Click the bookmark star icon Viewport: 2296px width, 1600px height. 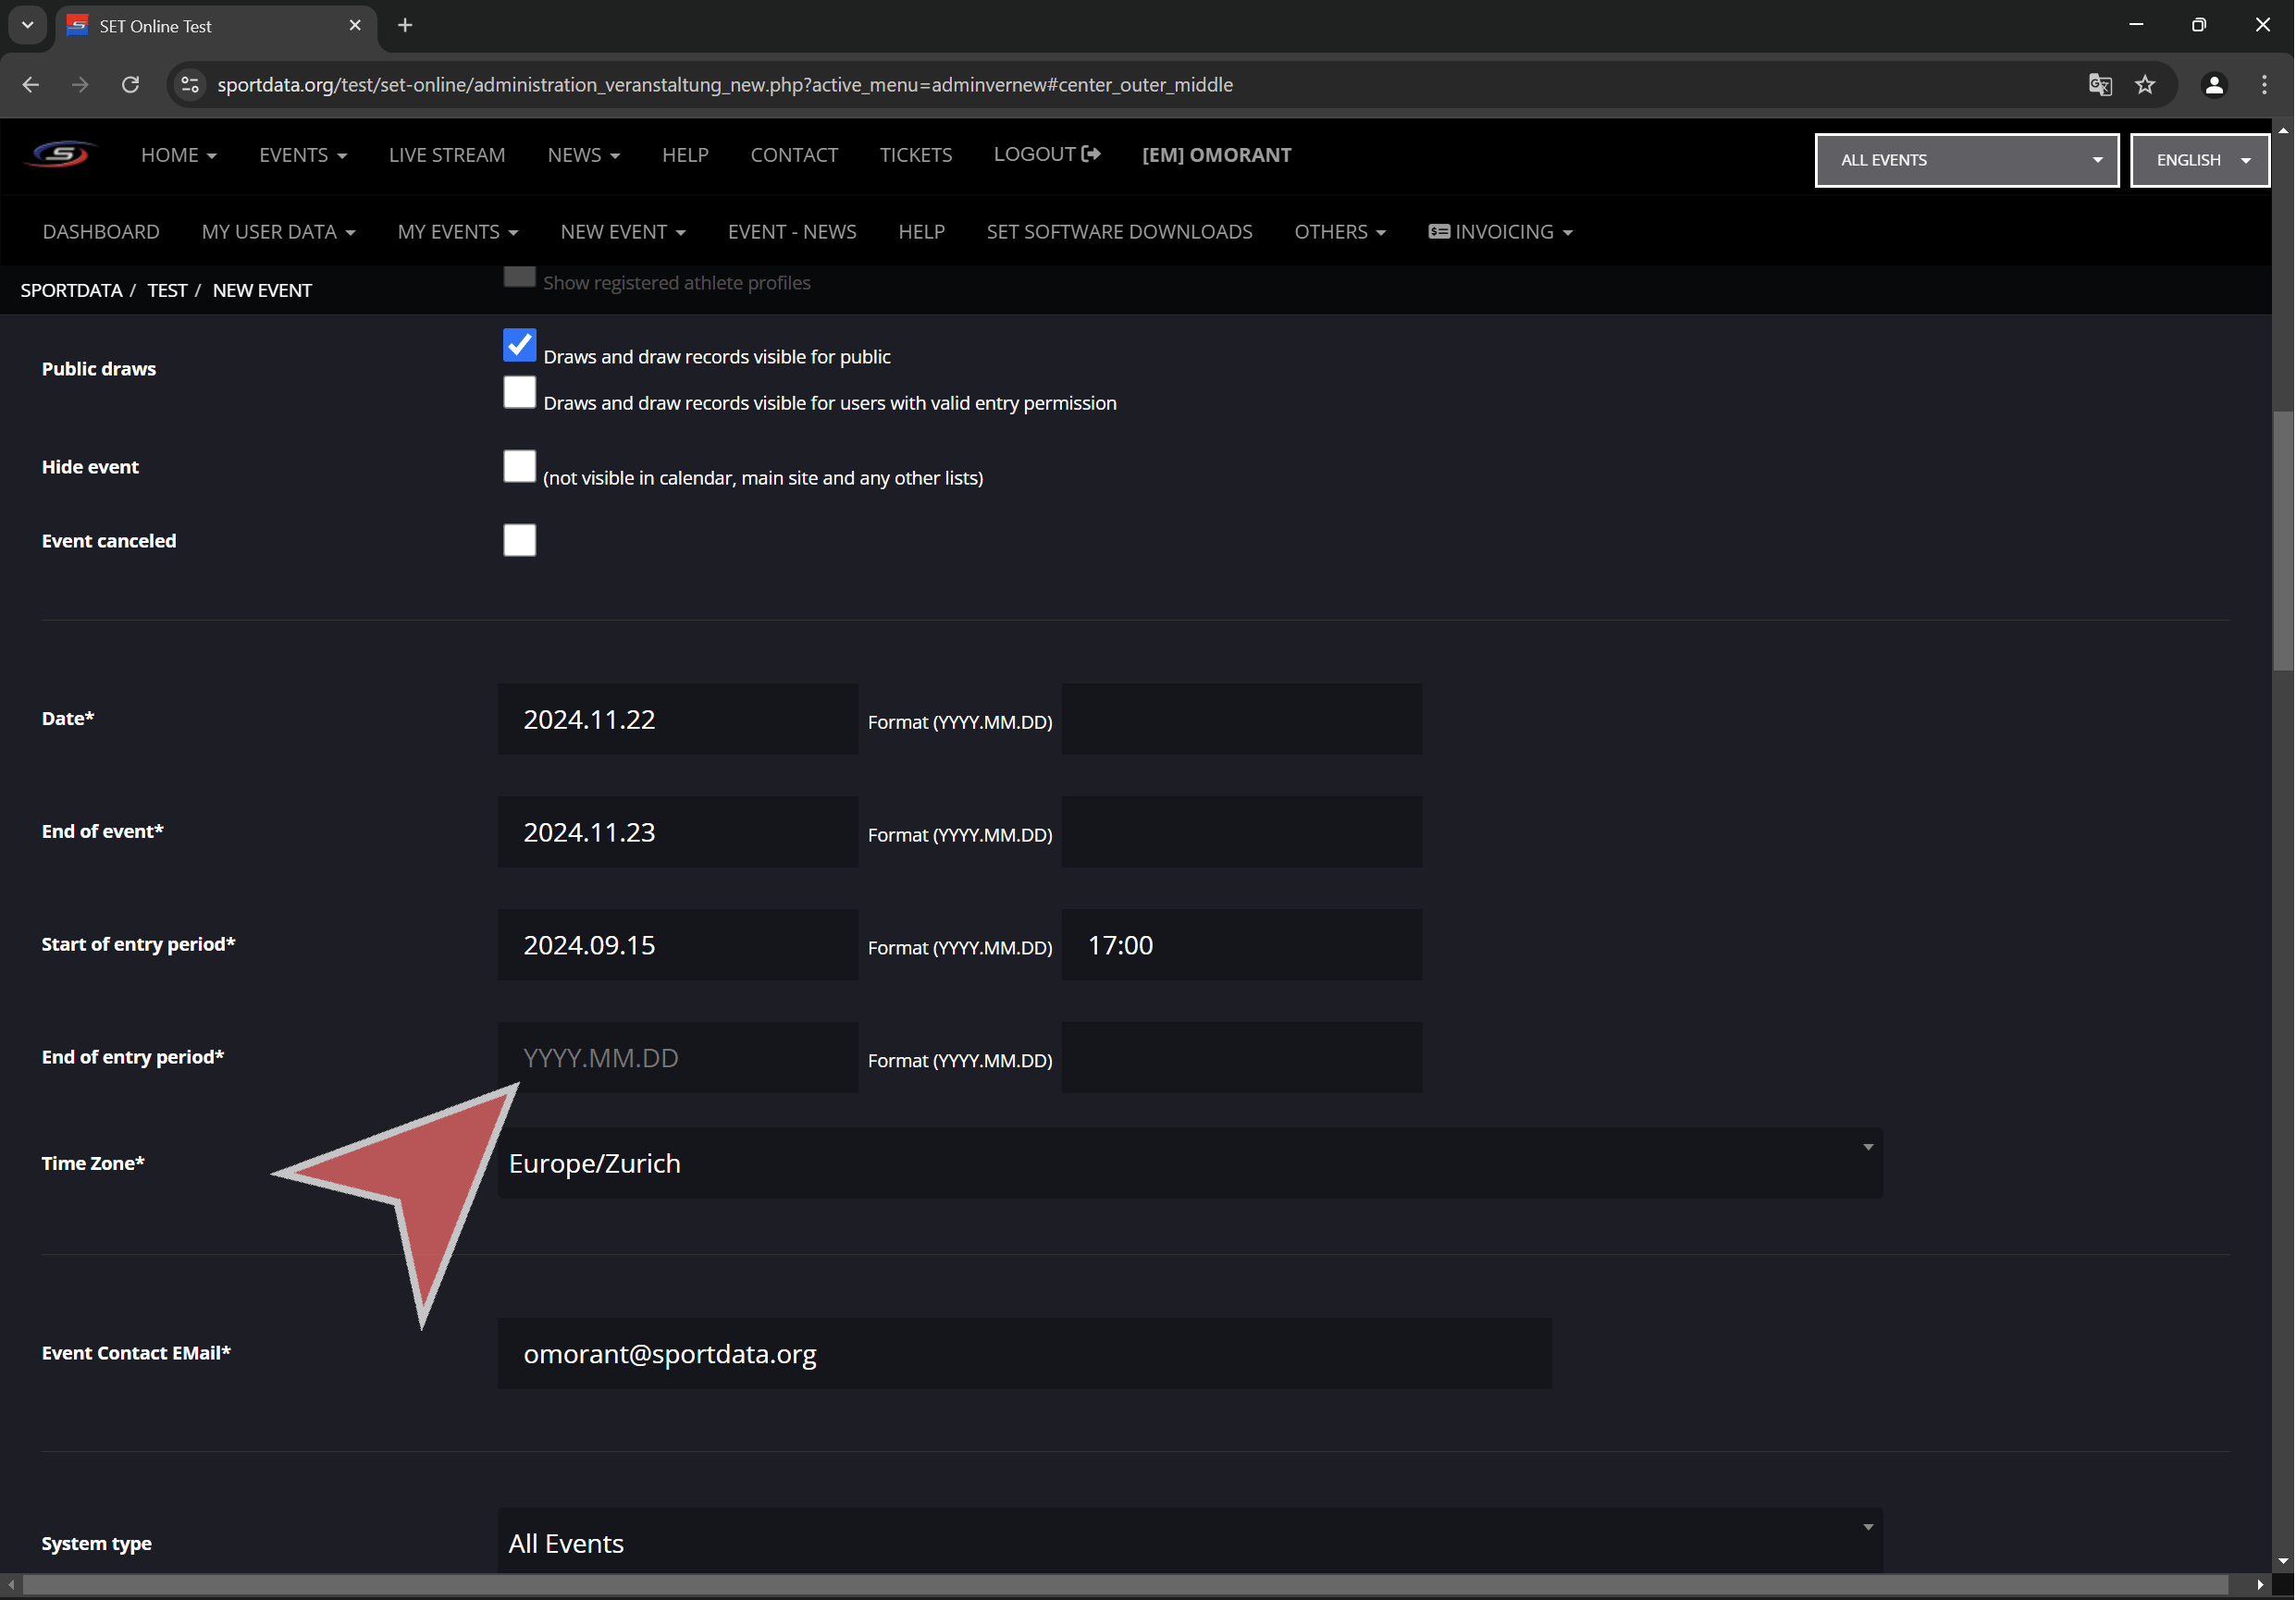2145,85
